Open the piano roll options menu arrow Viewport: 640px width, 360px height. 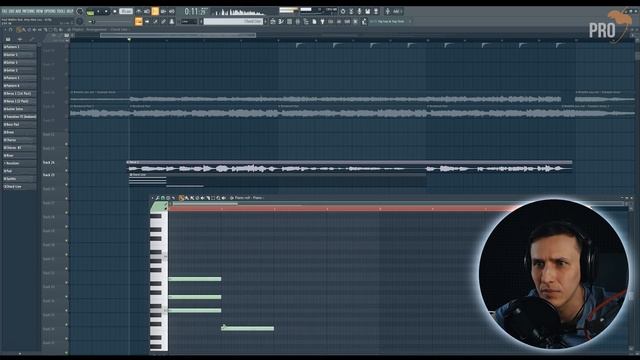(153, 198)
